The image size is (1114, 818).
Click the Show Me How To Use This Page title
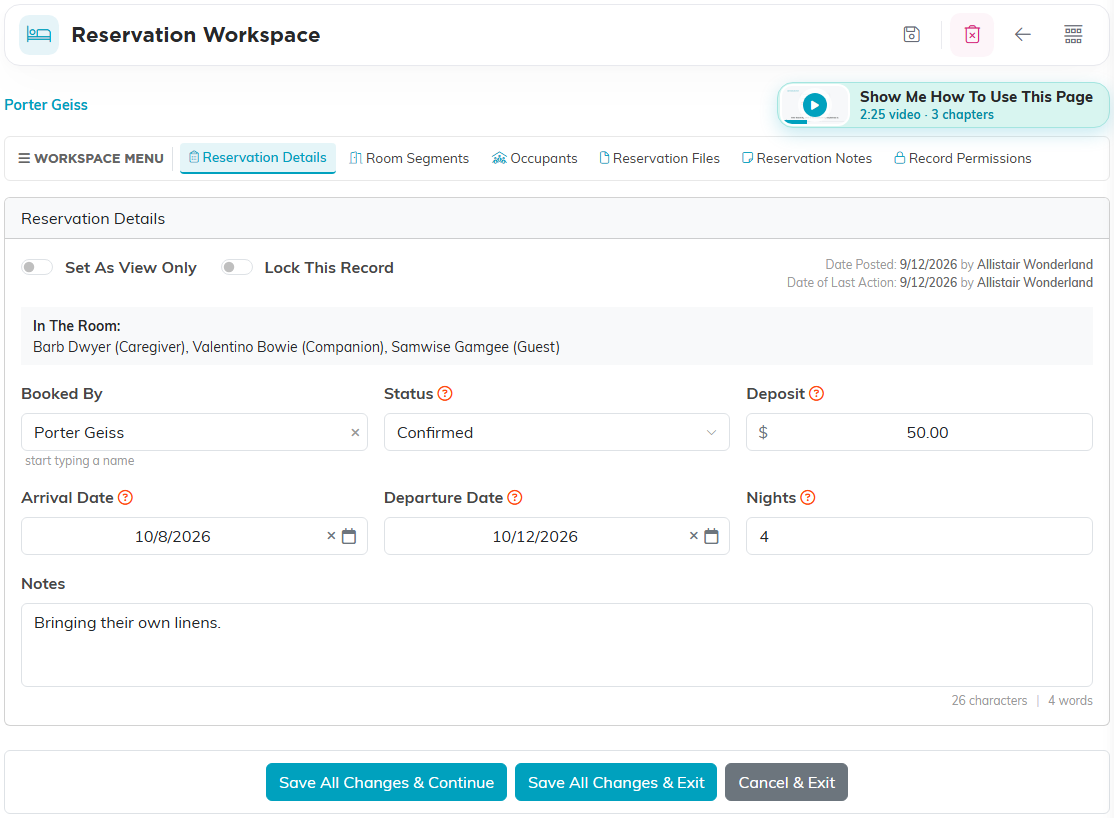tap(976, 97)
